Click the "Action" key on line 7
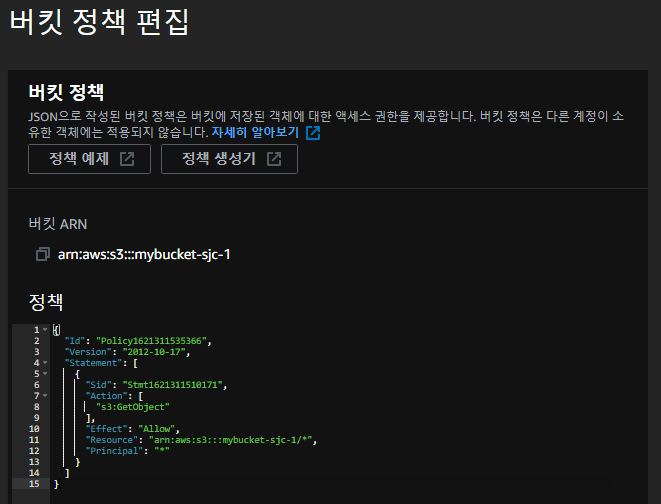This screenshot has height=504, width=661. pyautogui.click(x=106, y=395)
